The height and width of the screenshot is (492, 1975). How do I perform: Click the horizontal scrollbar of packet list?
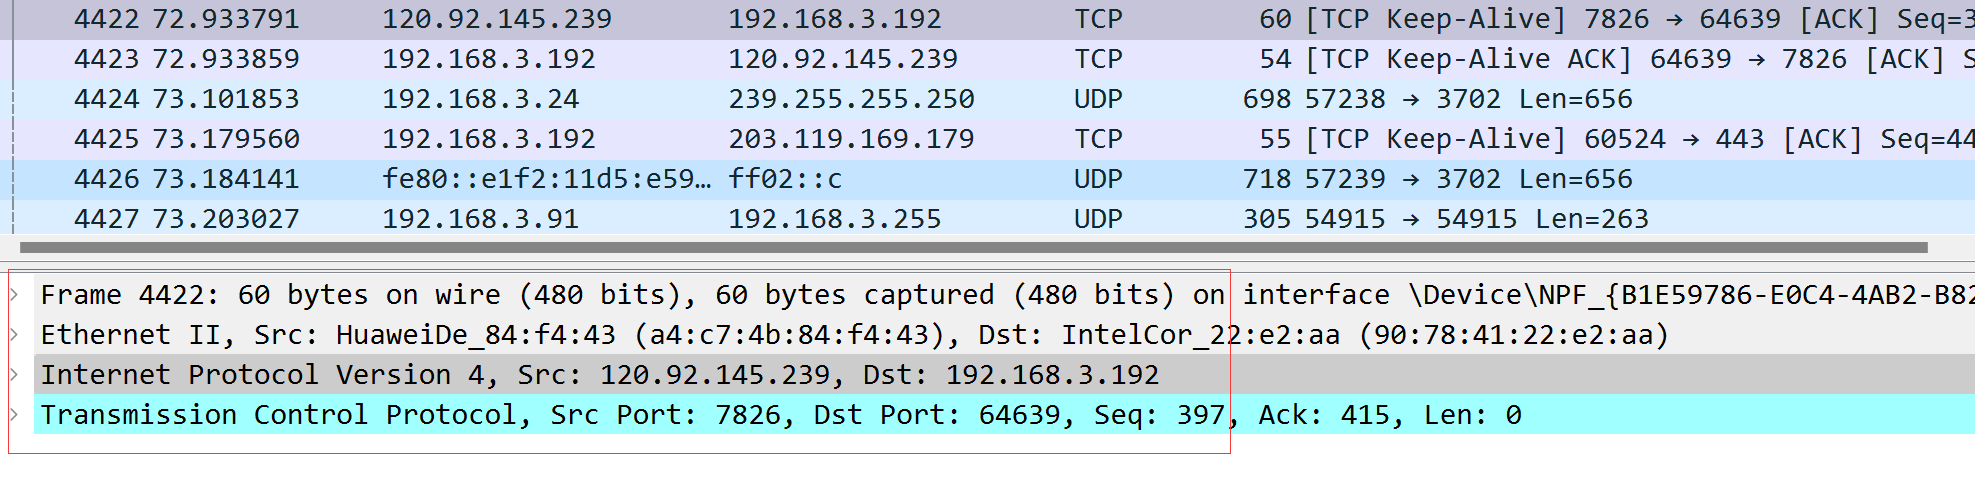(x=973, y=247)
